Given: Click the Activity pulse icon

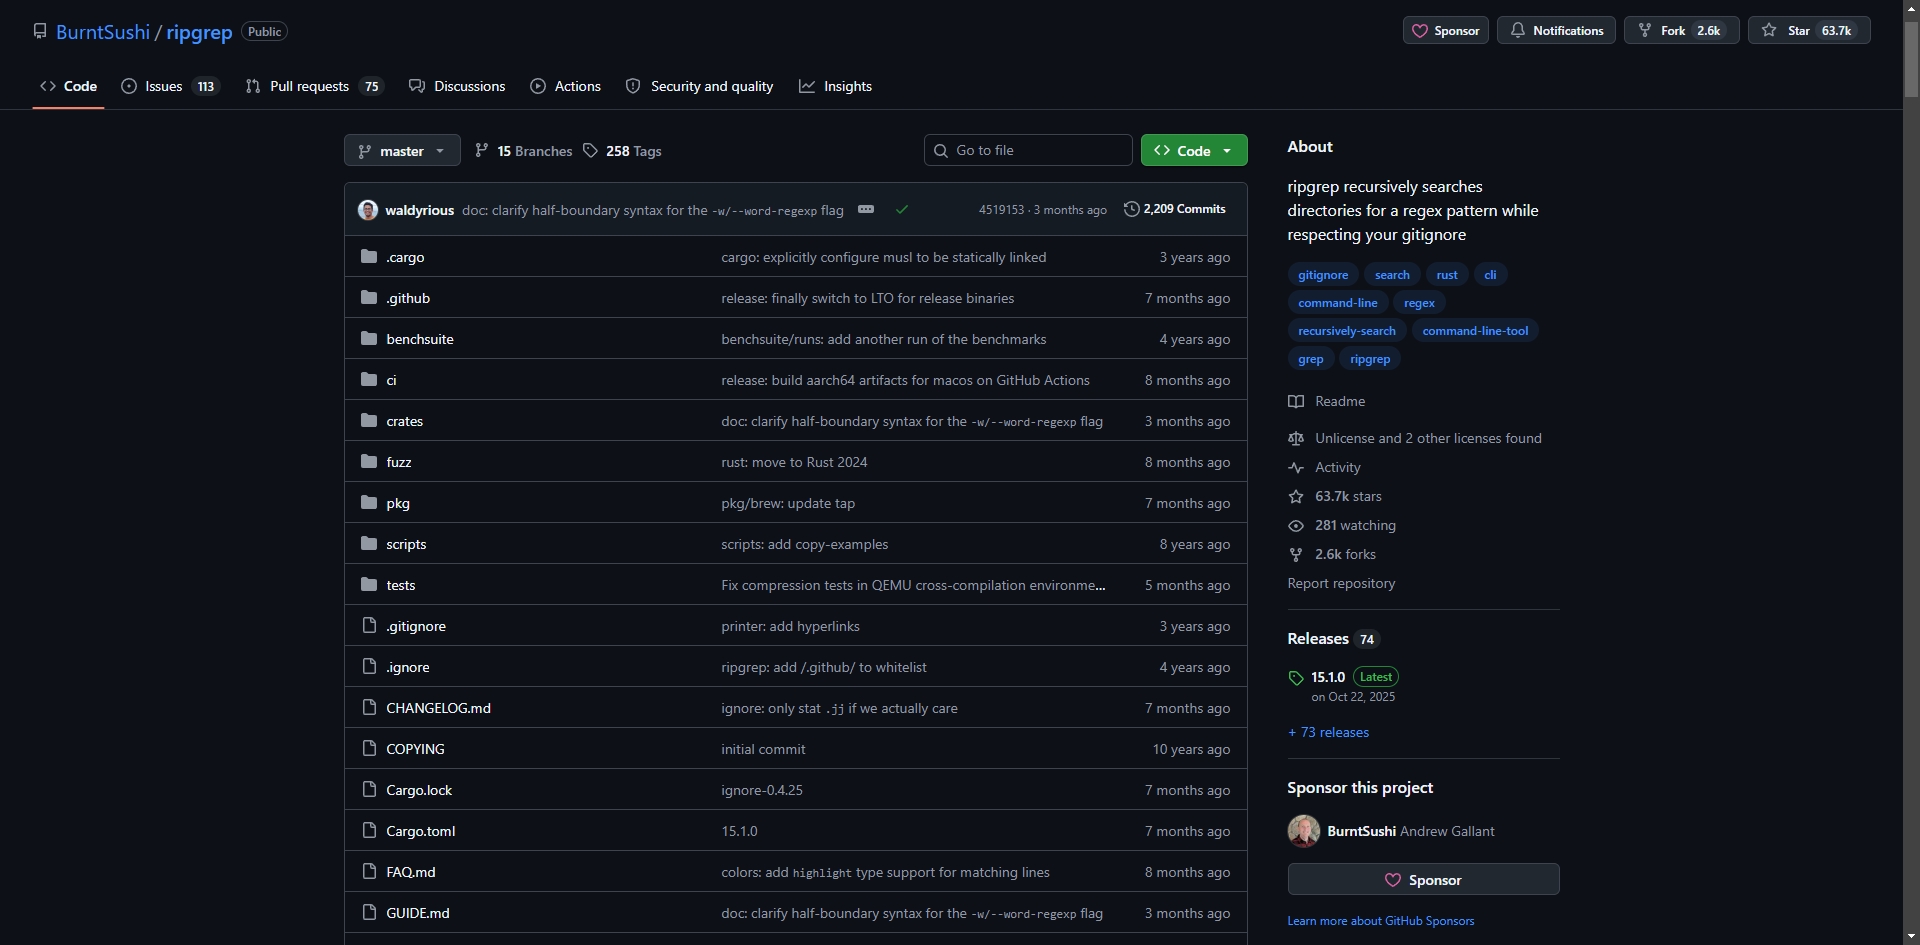Looking at the screenshot, I should pos(1296,468).
